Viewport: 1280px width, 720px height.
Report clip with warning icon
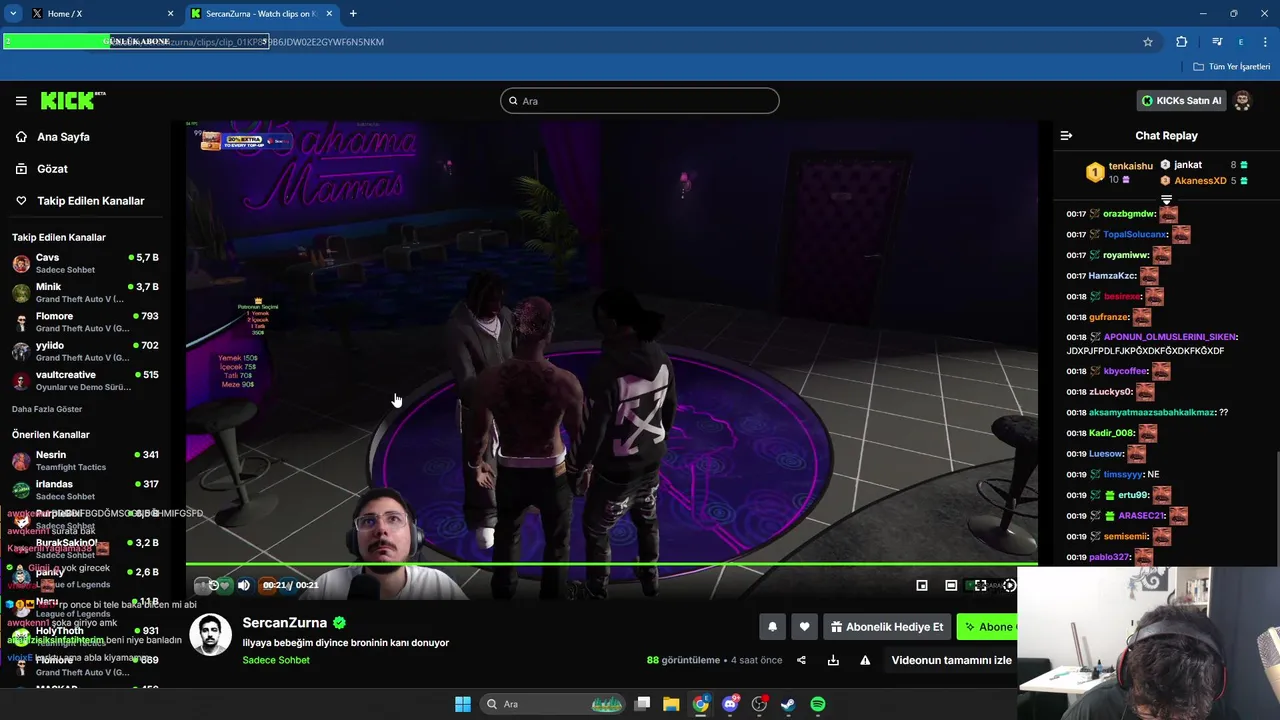865,660
